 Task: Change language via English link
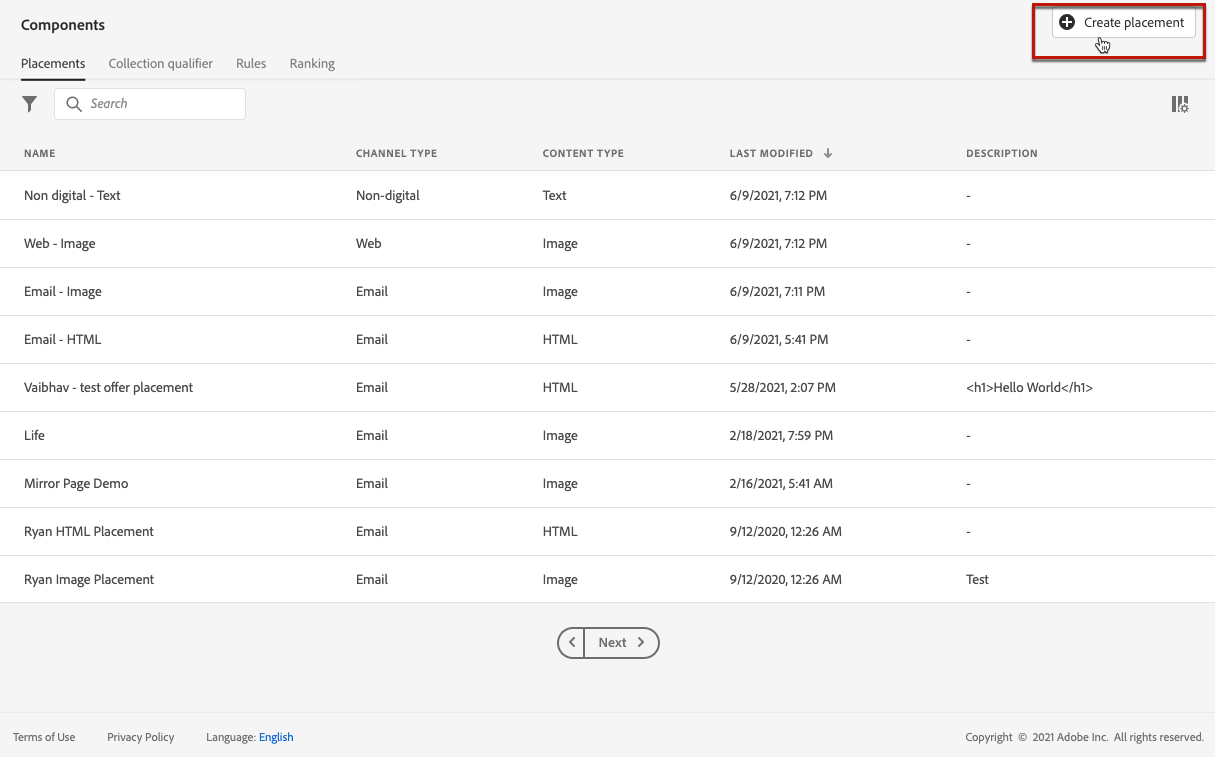pyautogui.click(x=276, y=737)
